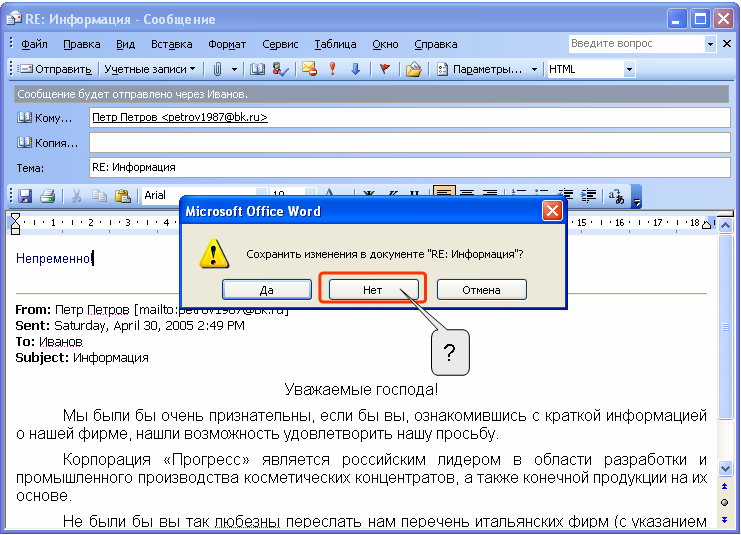This screenshot has height=535, width=741.
Task: Open the address book icon in toolbar
Action: [258, 69]
